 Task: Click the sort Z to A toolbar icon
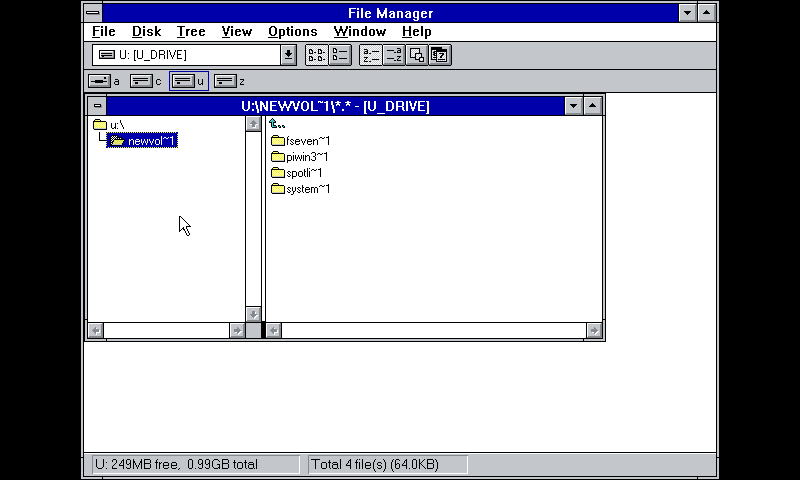pos(394,55)
